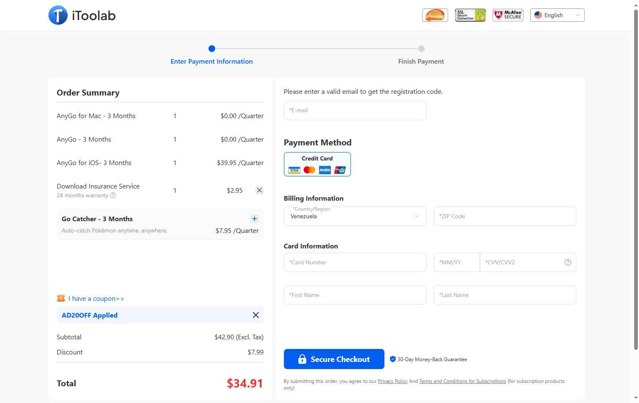Click the page vertical scrollbar
639x403 pixels.
[x=635, y=179]
